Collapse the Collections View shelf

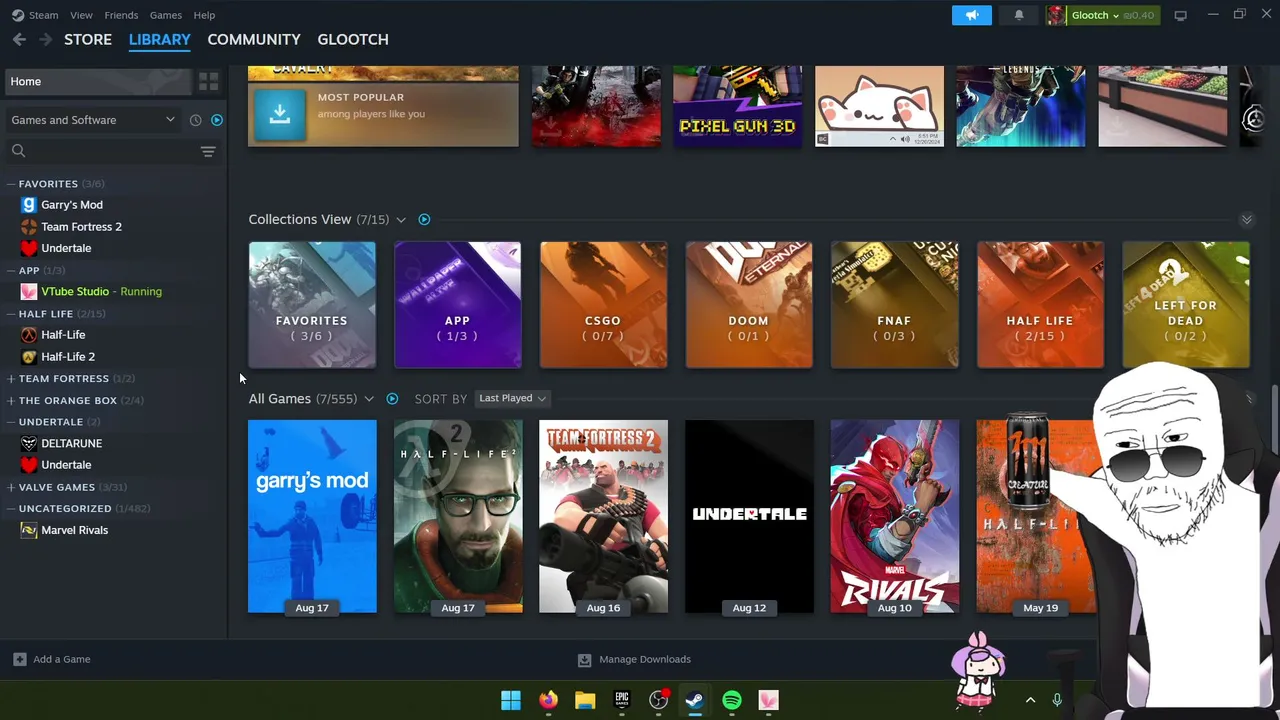click(1247, 220)
